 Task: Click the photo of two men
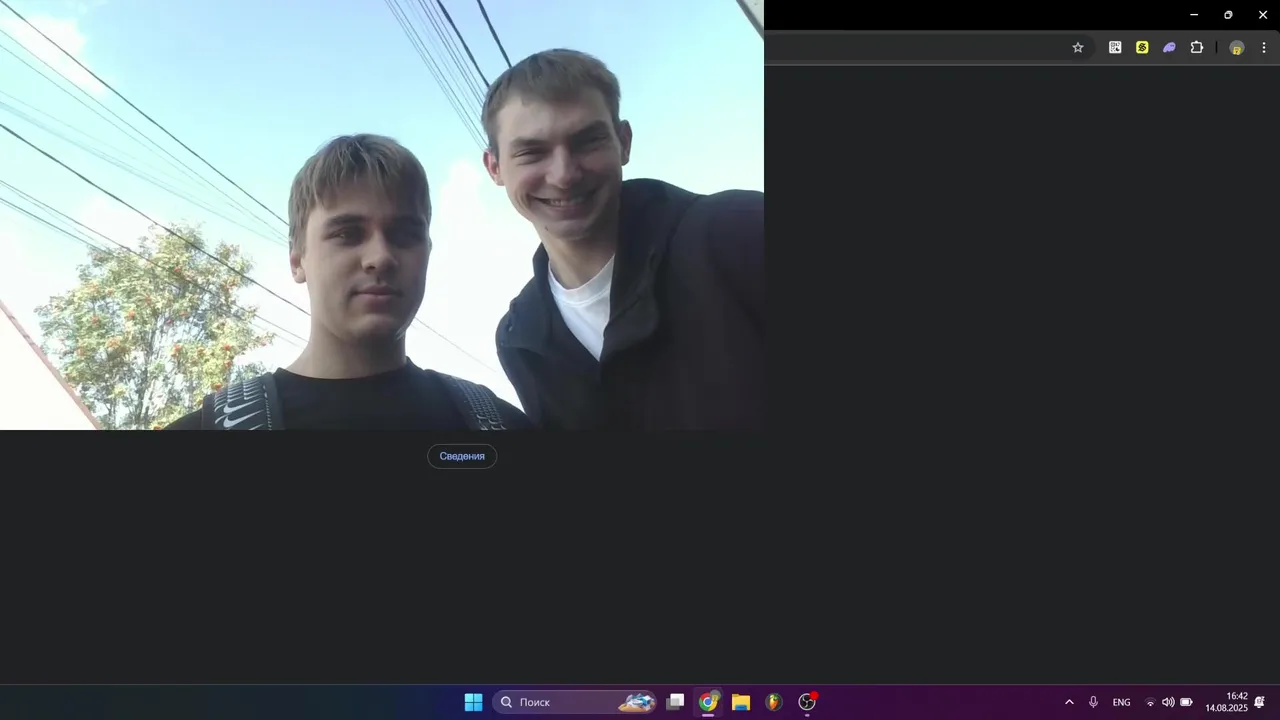(382, 215)
